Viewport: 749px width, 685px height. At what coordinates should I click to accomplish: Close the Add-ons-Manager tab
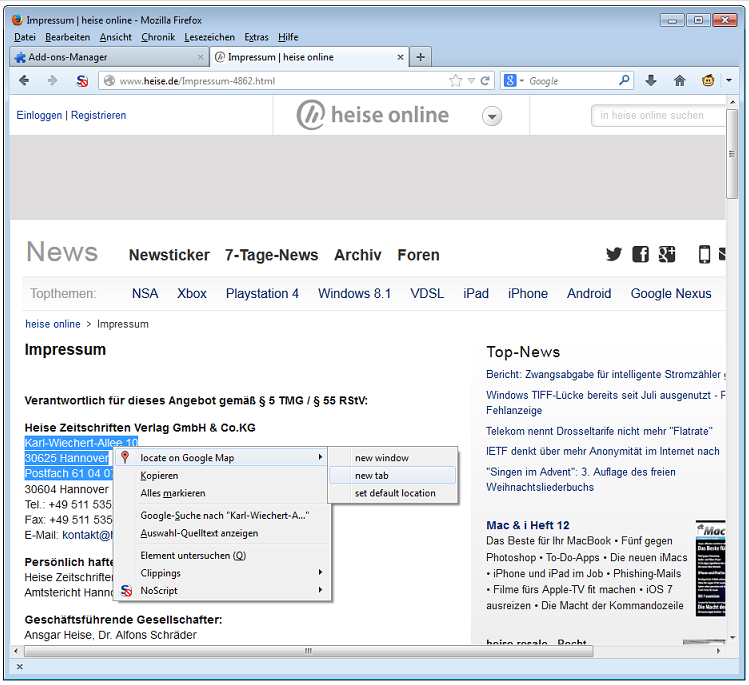coord(200,57)
